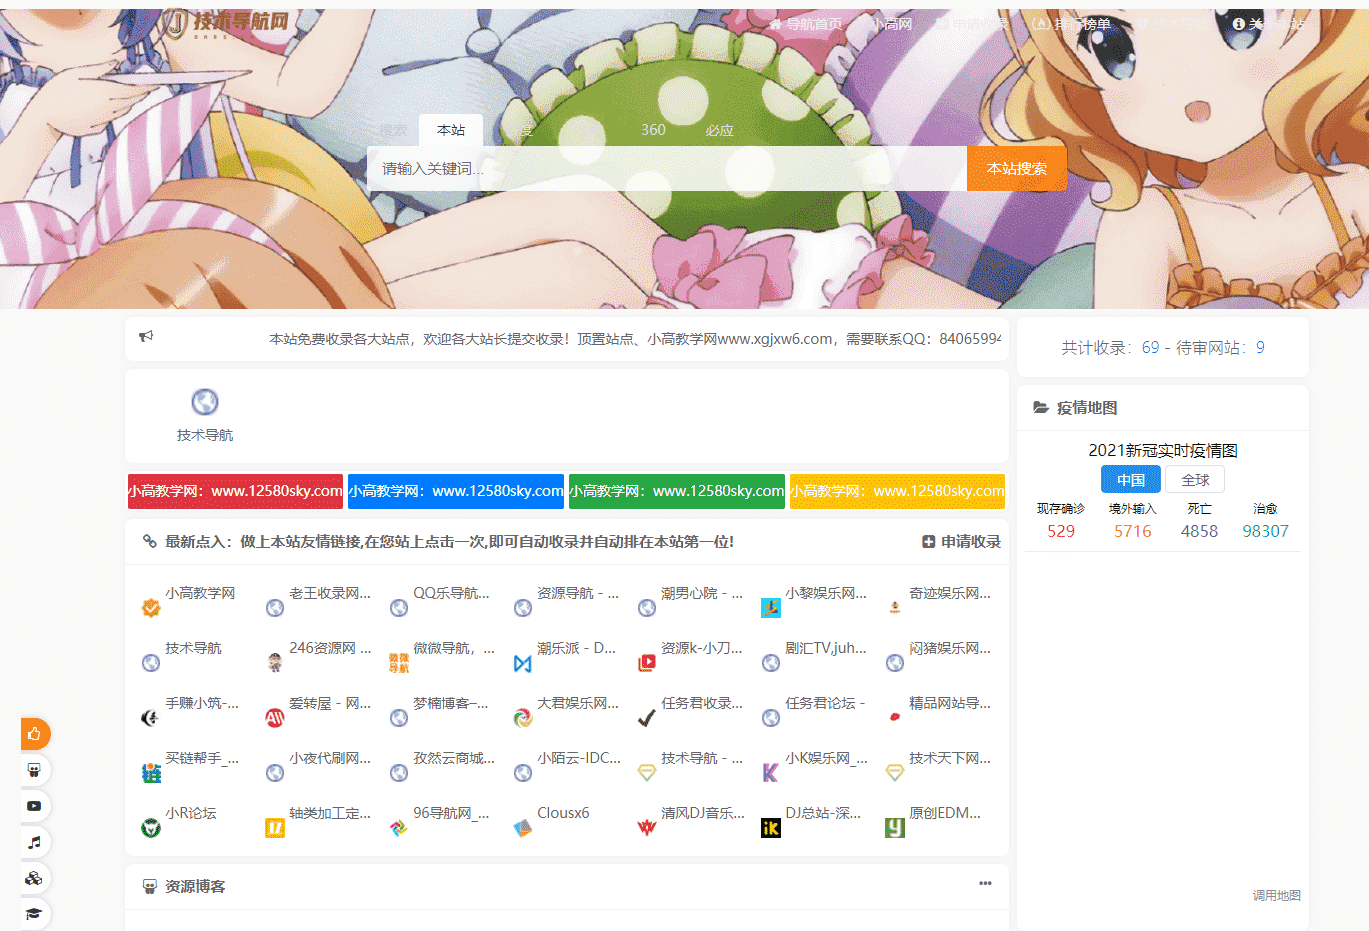Click the 小高教学网 orange badge favicon
This screenshot has width=1369, height=931.
click(151, 607)
